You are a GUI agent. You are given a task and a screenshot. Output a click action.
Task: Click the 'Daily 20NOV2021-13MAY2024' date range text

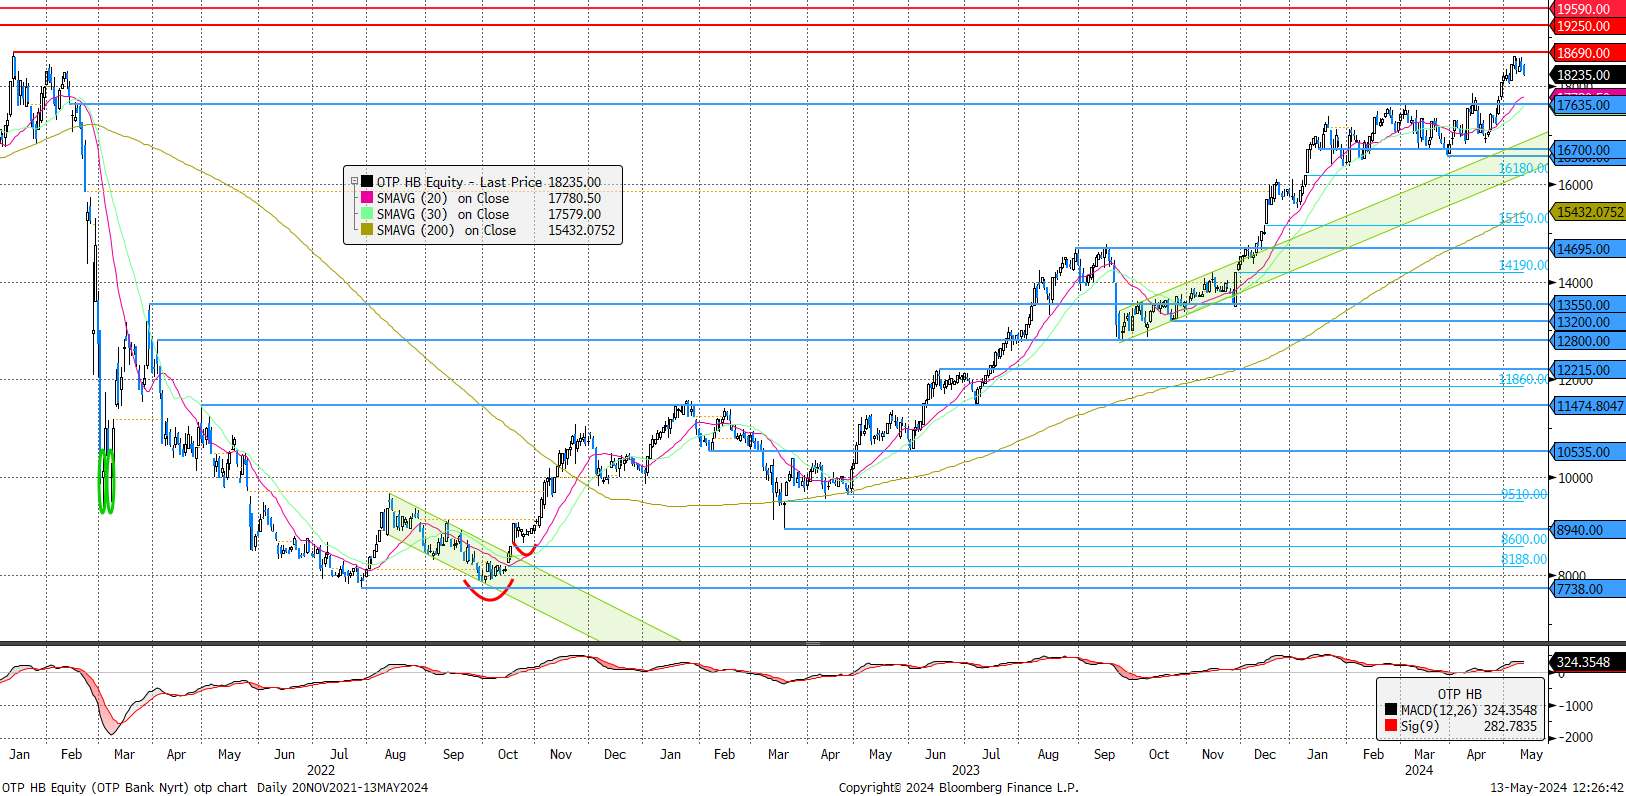pyautogui.click(x=342, y=787)
